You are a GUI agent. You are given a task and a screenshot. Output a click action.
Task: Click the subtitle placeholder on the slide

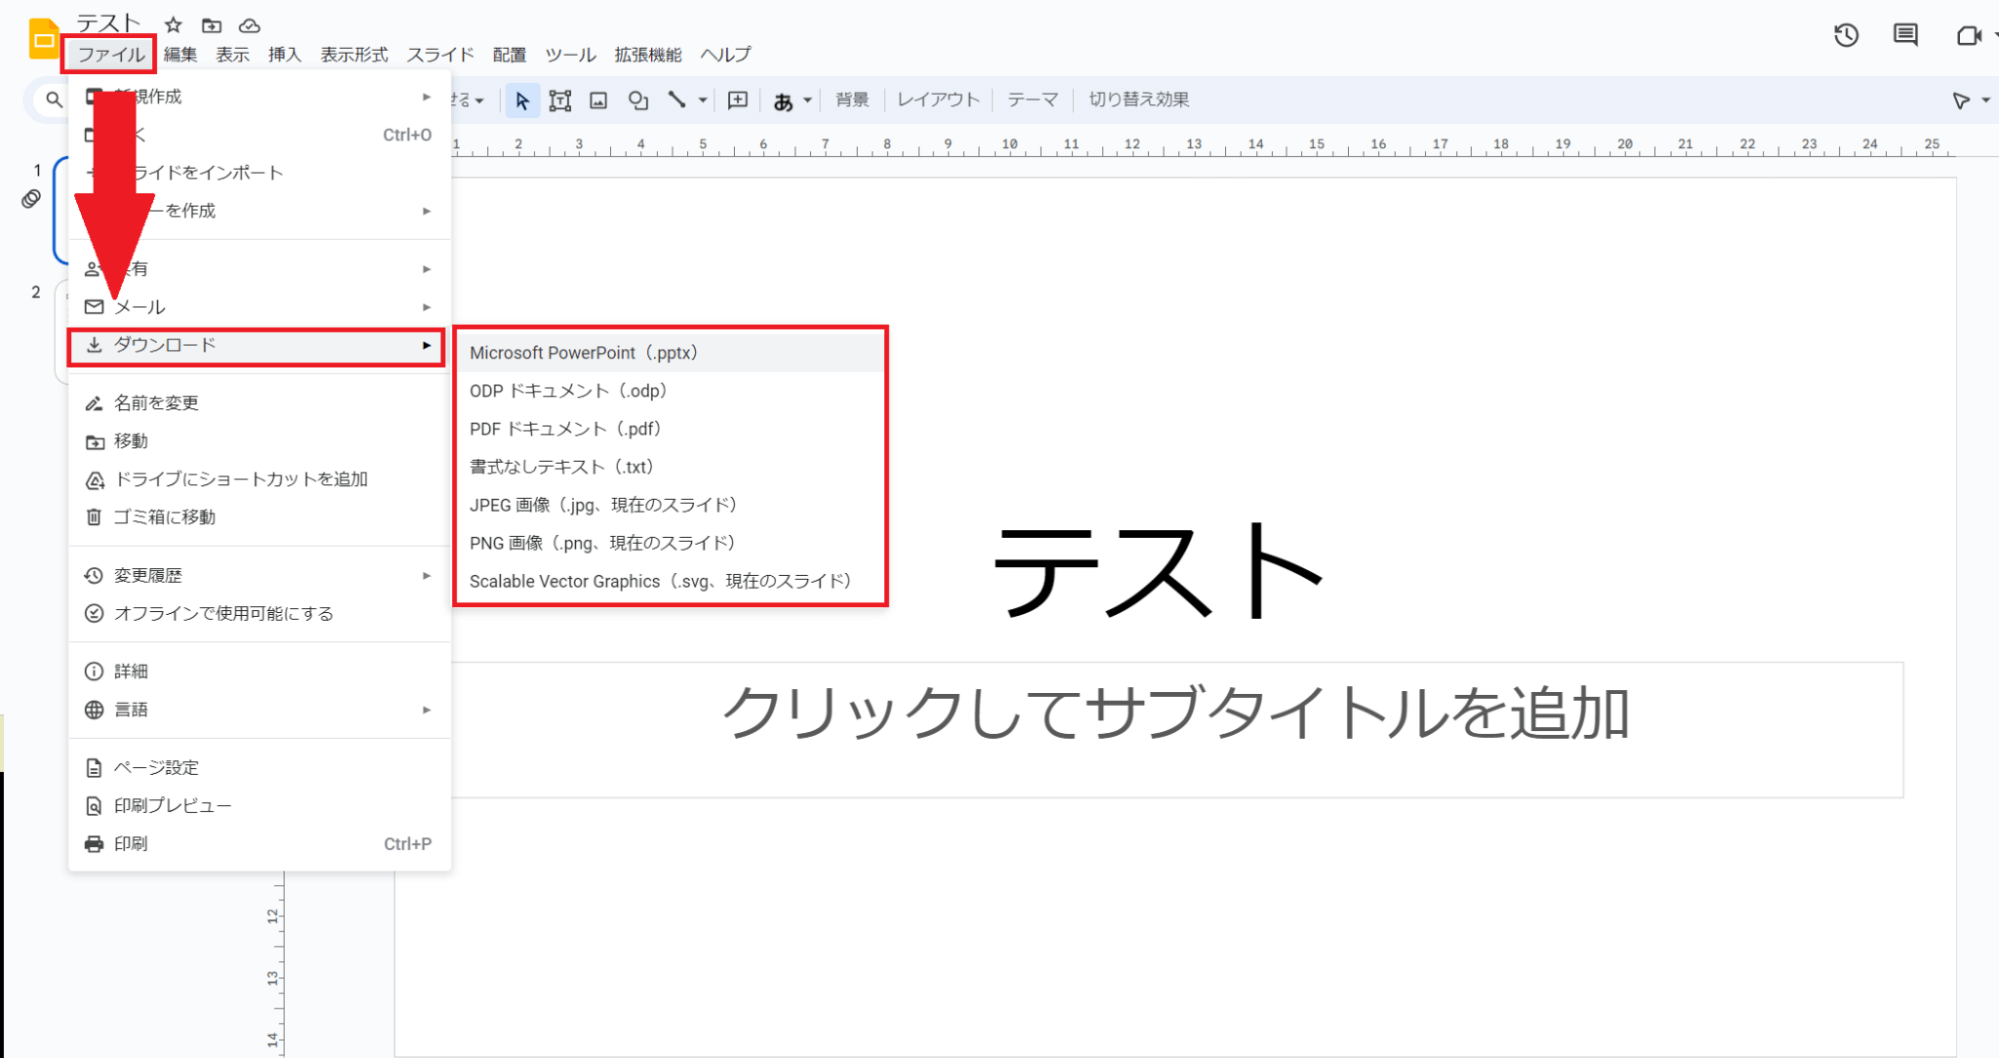1176,716
